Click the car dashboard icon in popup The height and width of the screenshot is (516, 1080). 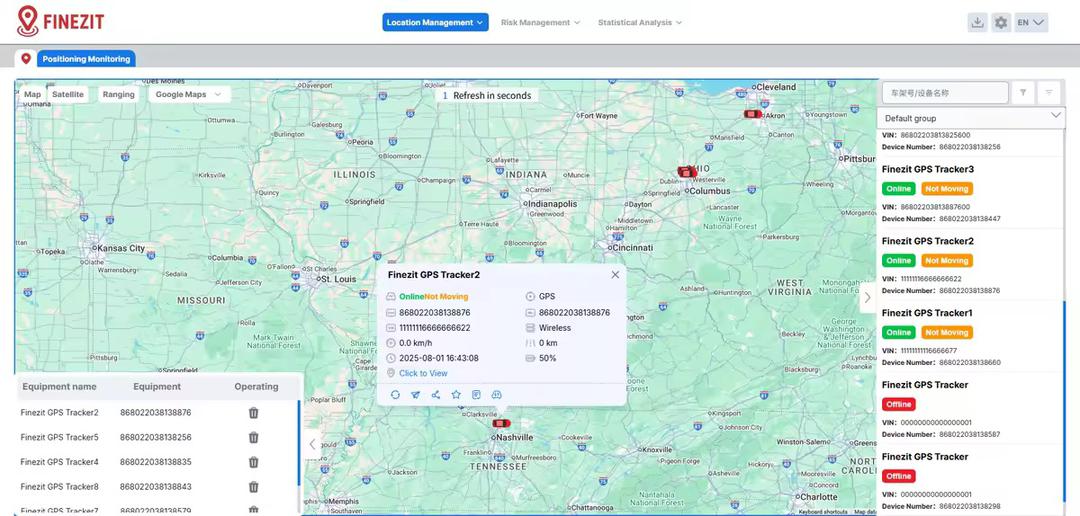(x=497, y=395)
